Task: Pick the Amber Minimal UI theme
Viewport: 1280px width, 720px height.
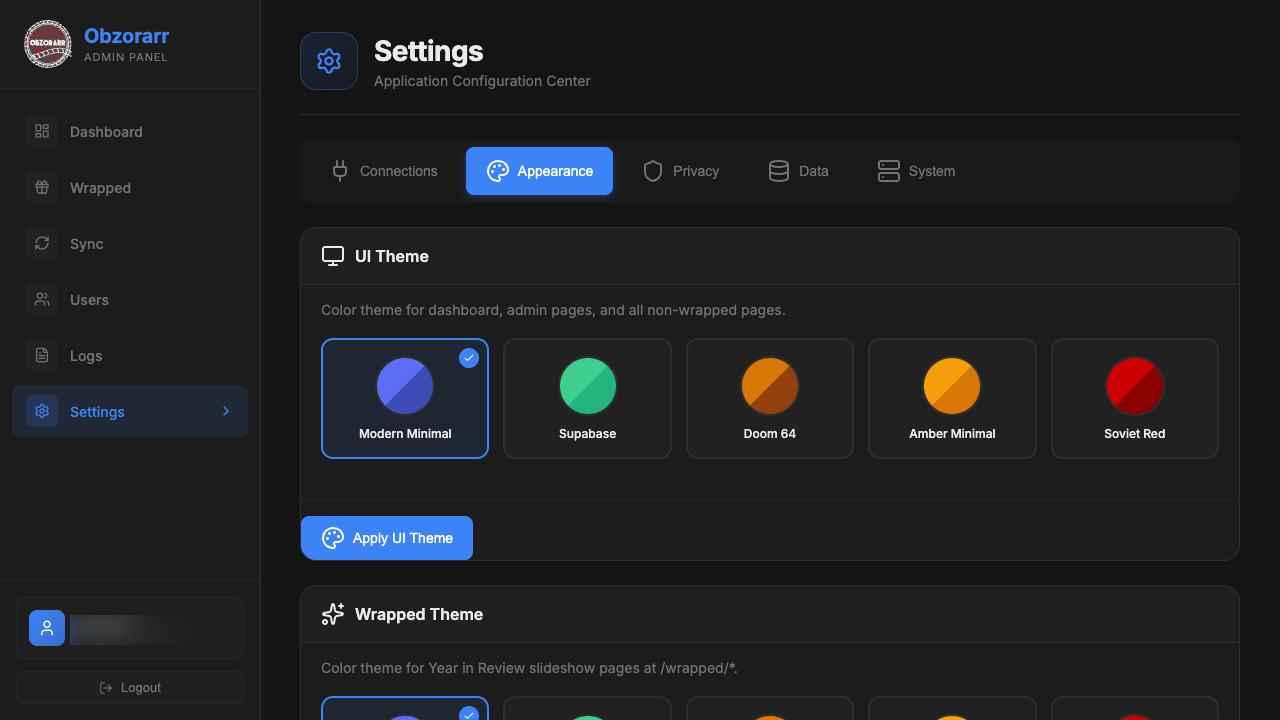Action: pos(952,398)
